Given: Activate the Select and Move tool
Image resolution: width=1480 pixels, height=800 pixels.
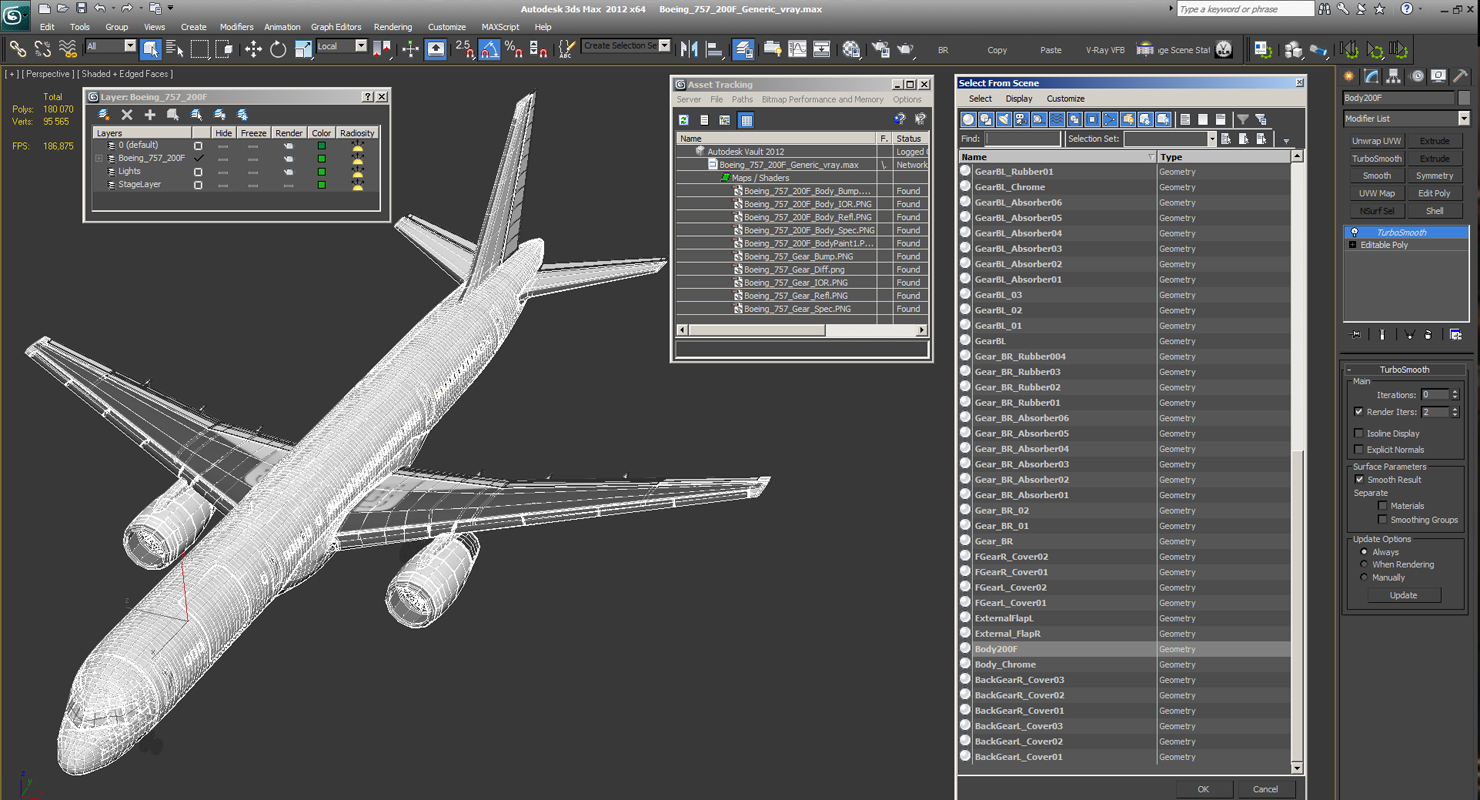Looking at the screenshot, I should (x=253, y=48).
